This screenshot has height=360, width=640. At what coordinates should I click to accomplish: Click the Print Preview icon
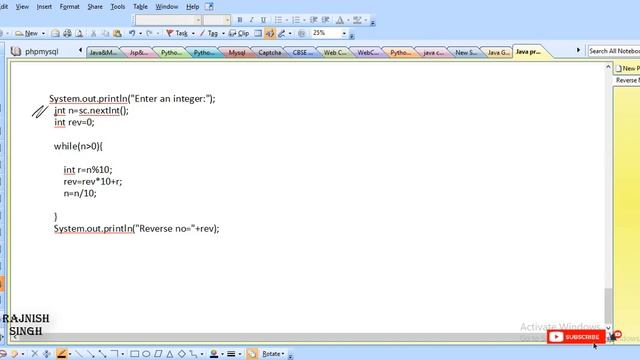click(80, 33)
